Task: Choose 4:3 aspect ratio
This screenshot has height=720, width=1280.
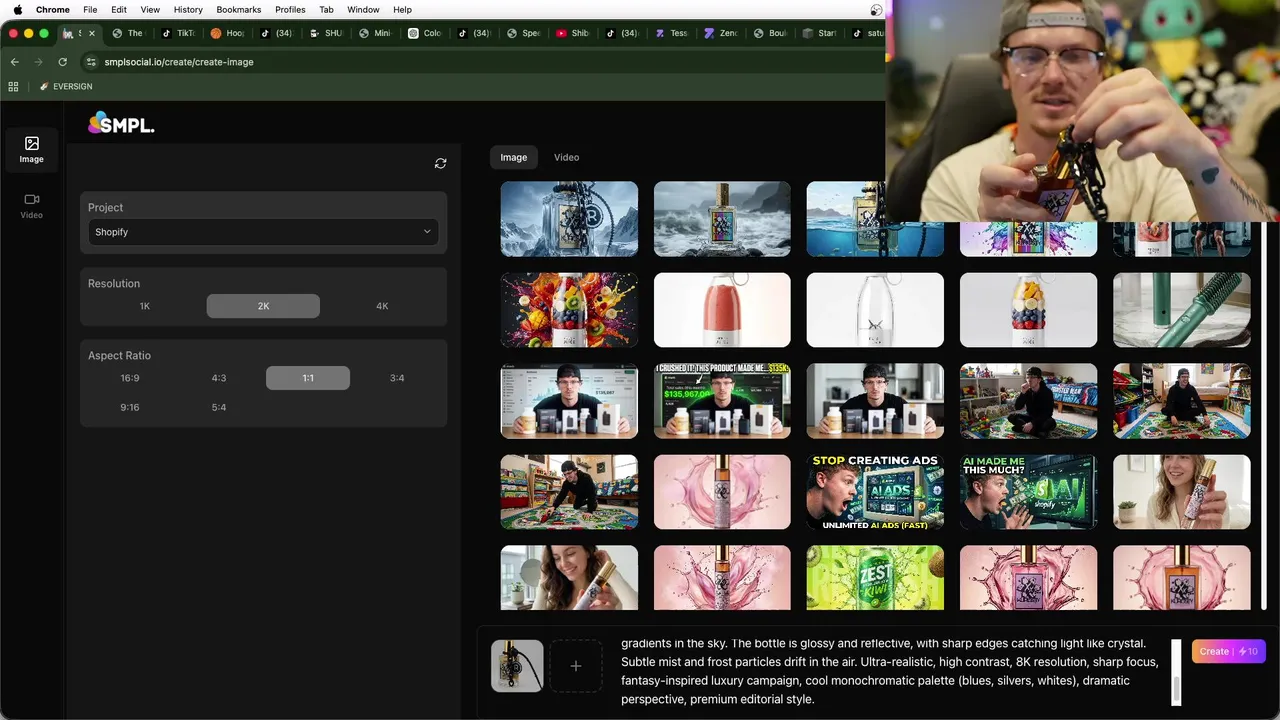Action: [x=219, y=378]
